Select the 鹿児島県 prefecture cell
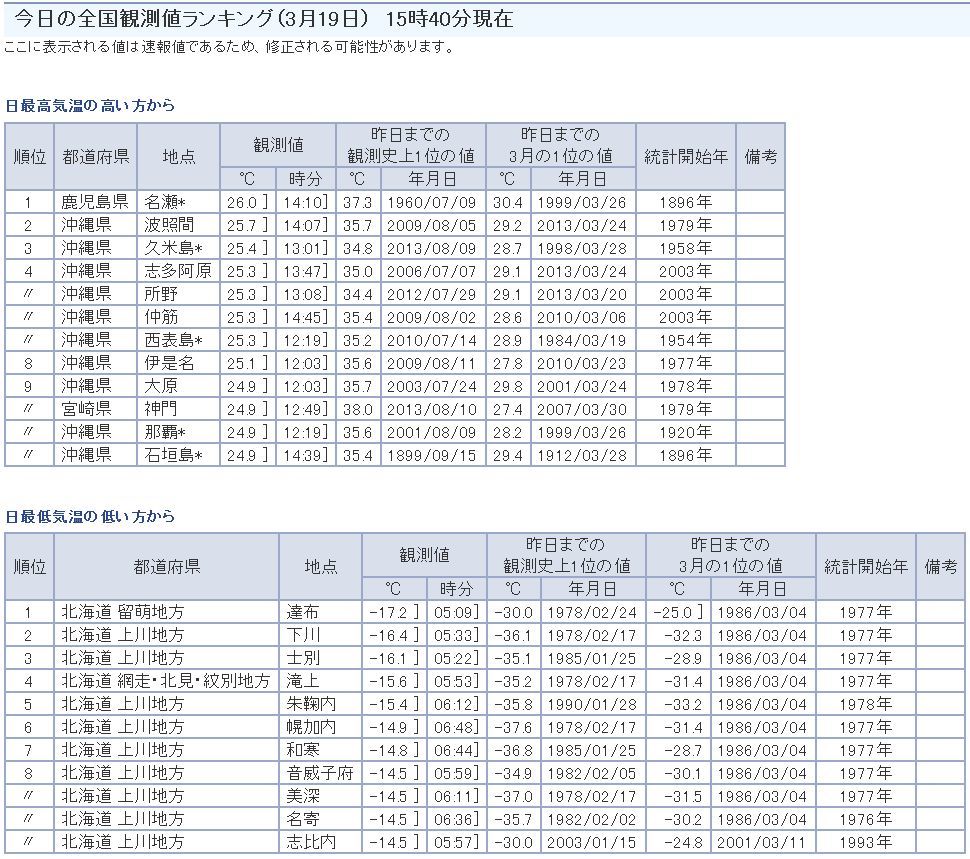 (94, 202)
